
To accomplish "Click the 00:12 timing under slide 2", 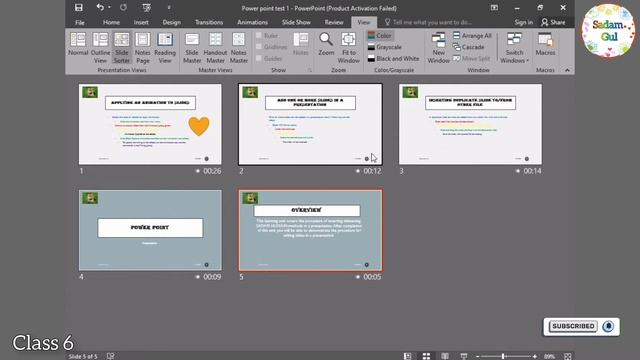I will pos(372,171).
